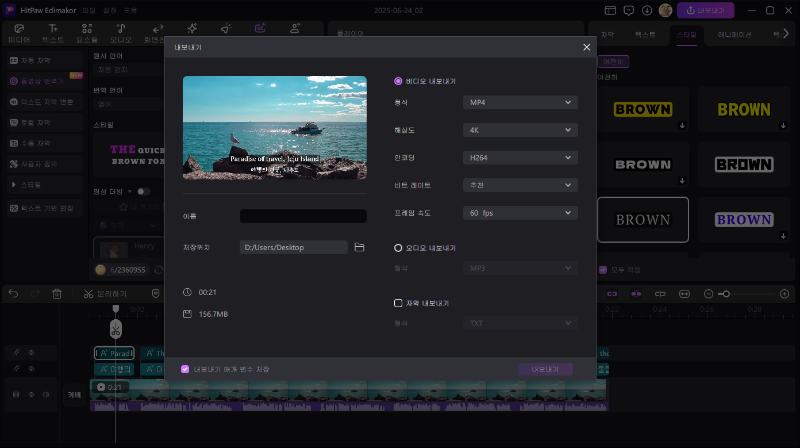Click the scissors cut handle on playhead
This screenshot has height=448, width=800.
(x=116, y=330)
